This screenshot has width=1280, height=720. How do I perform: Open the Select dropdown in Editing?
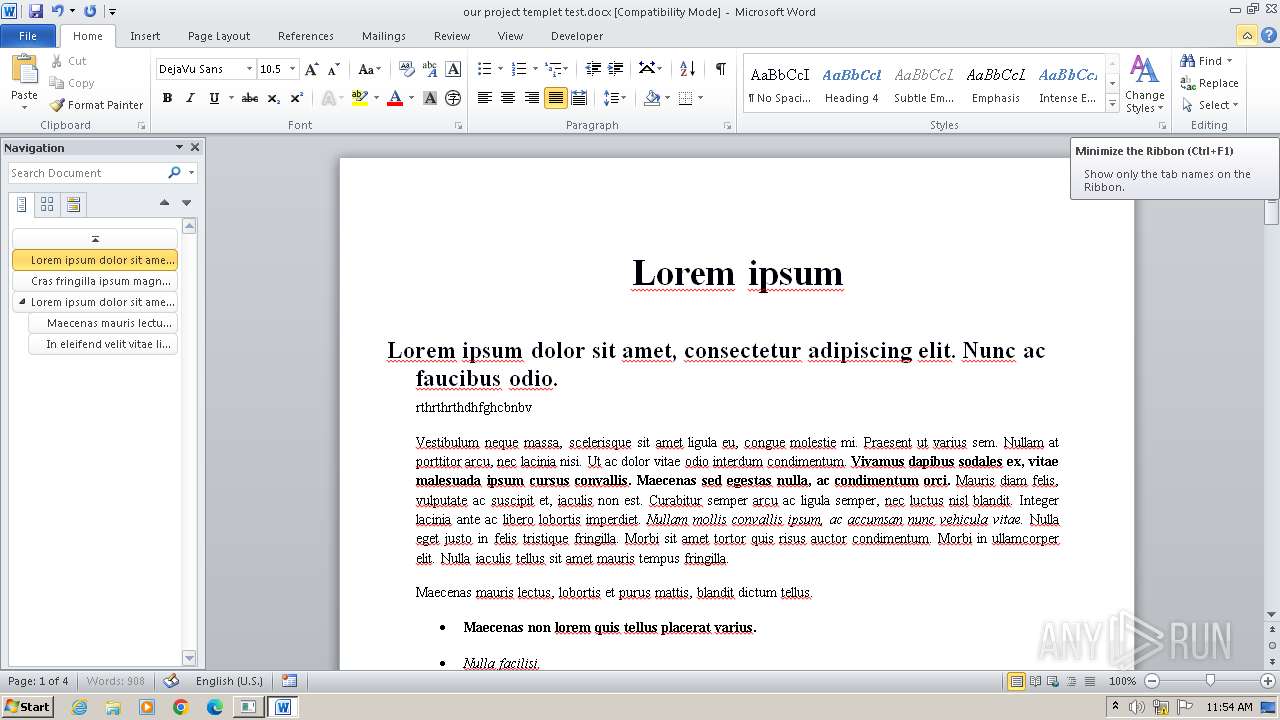click(x=1209, y=105)
